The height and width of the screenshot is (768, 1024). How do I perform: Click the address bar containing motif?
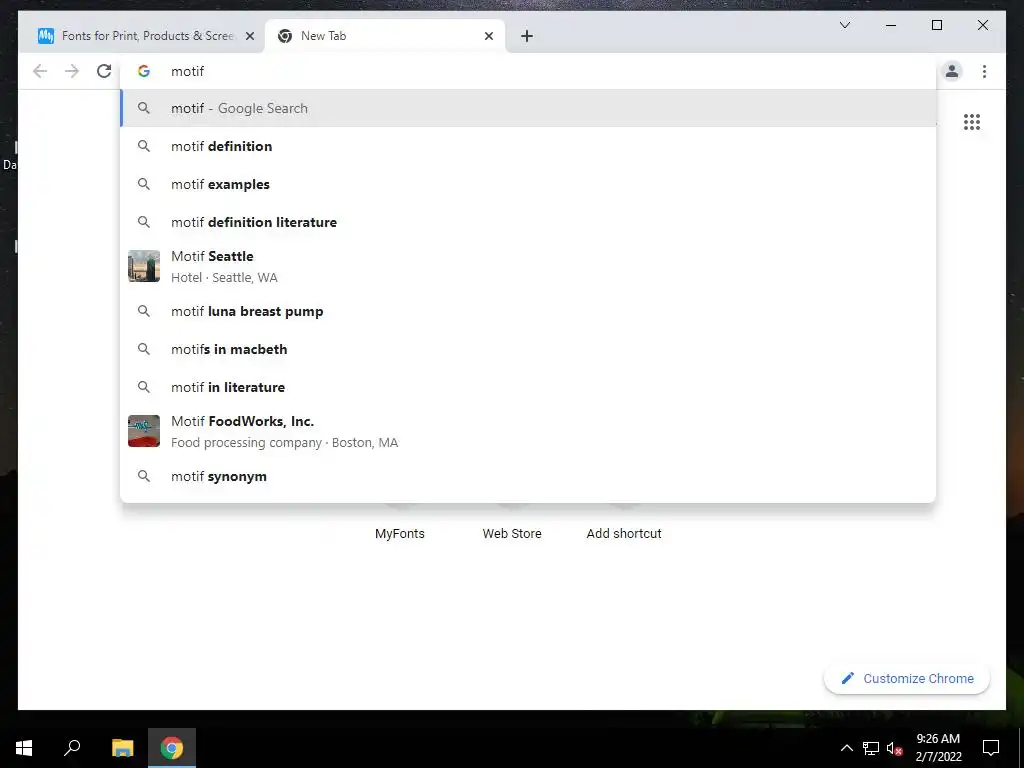pyautogui.click(x=528, y=71)
